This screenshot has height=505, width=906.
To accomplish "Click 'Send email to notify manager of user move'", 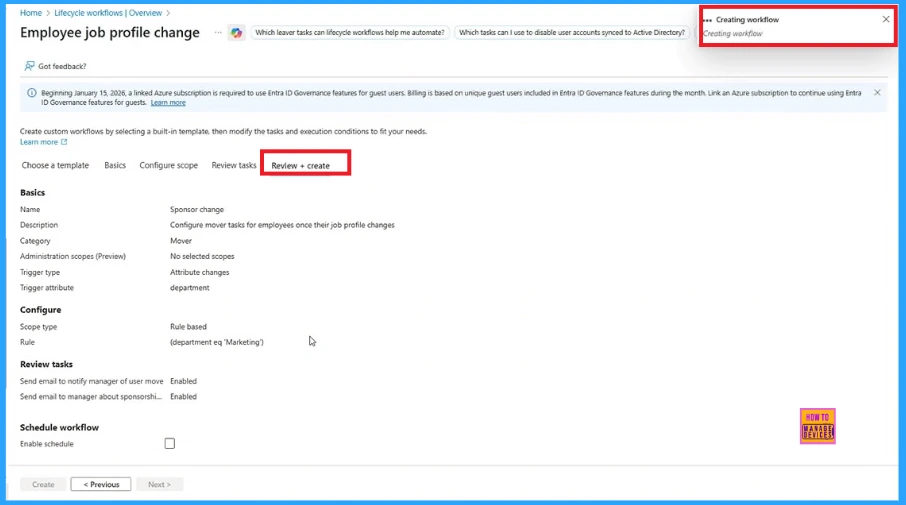I will 92,381.
